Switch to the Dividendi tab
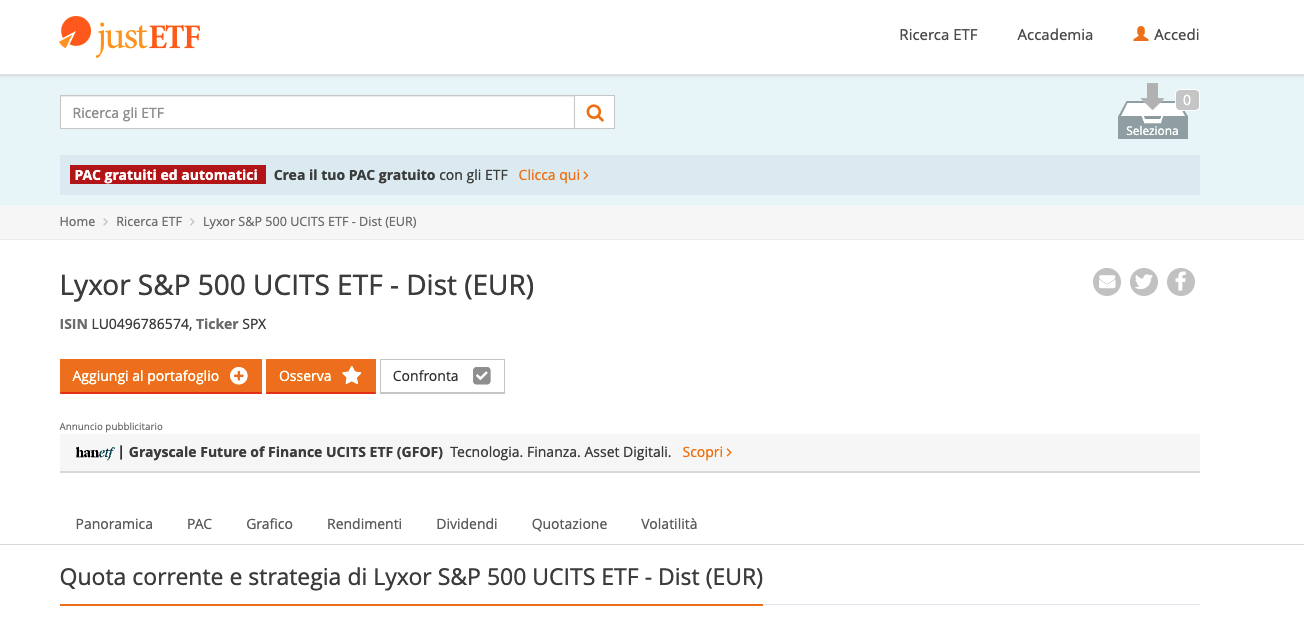The height and width of the screenshot is (624, 1304). pos(467,524)
